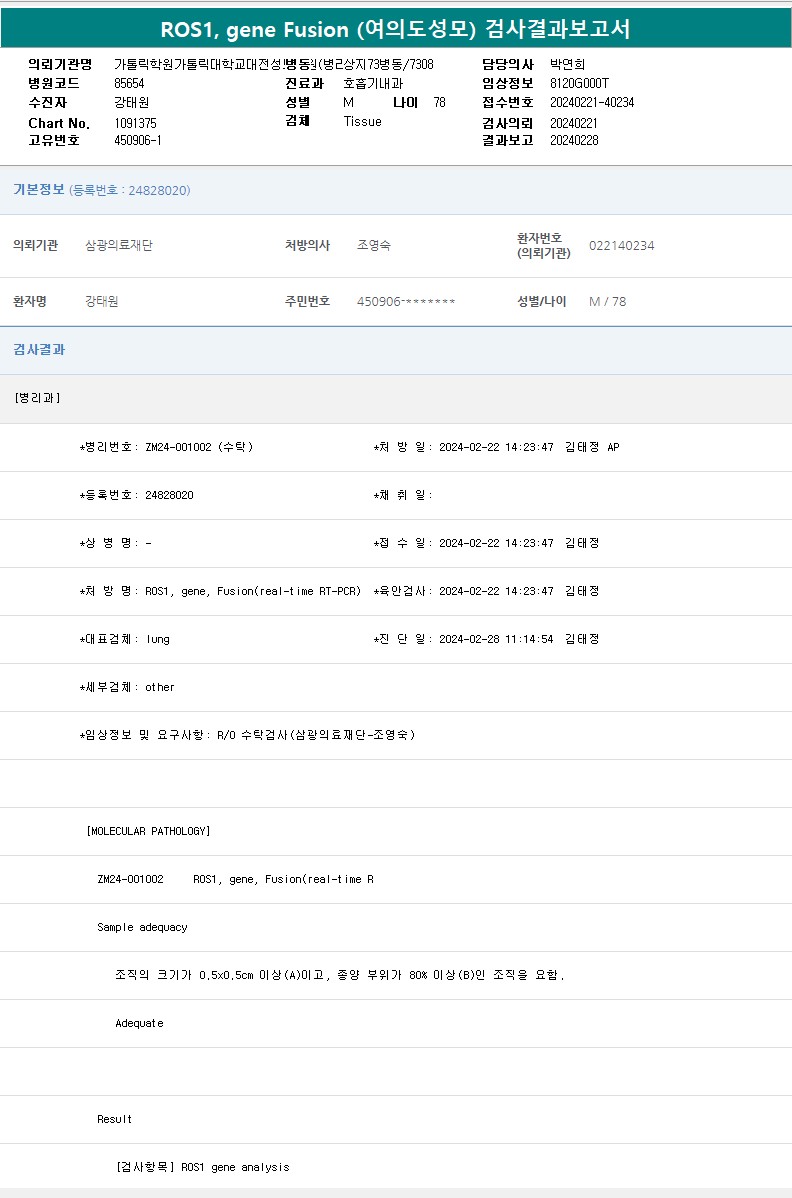Select the 진단일 timestamp 2024-02-28 11:14:54
Viewport: 792px width, 1198px height.
point(496,639)
